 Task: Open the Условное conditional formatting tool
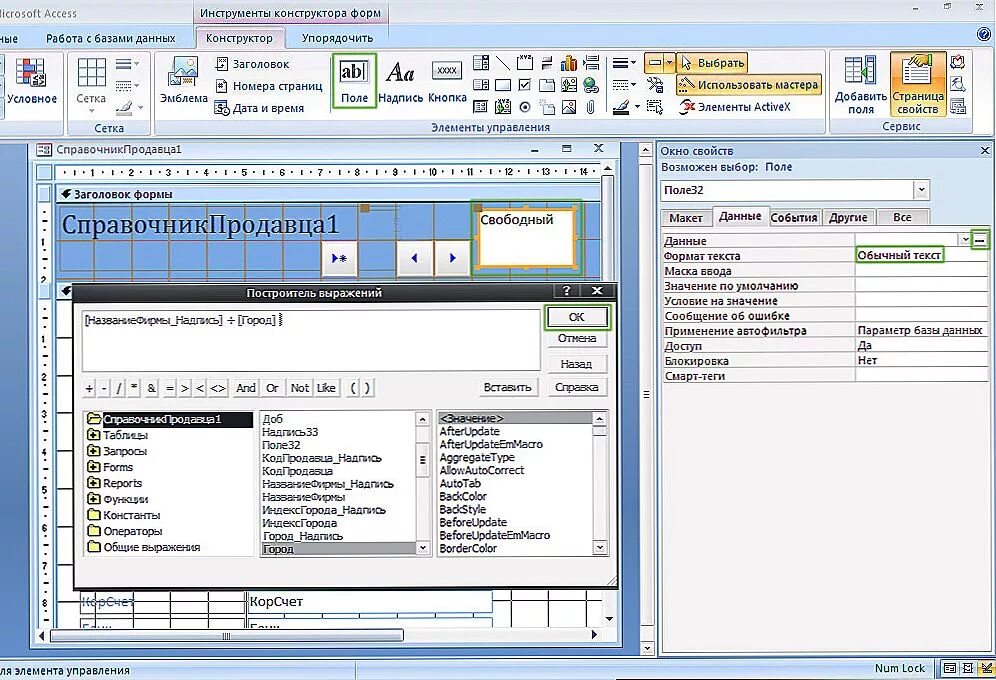point(32,81)
